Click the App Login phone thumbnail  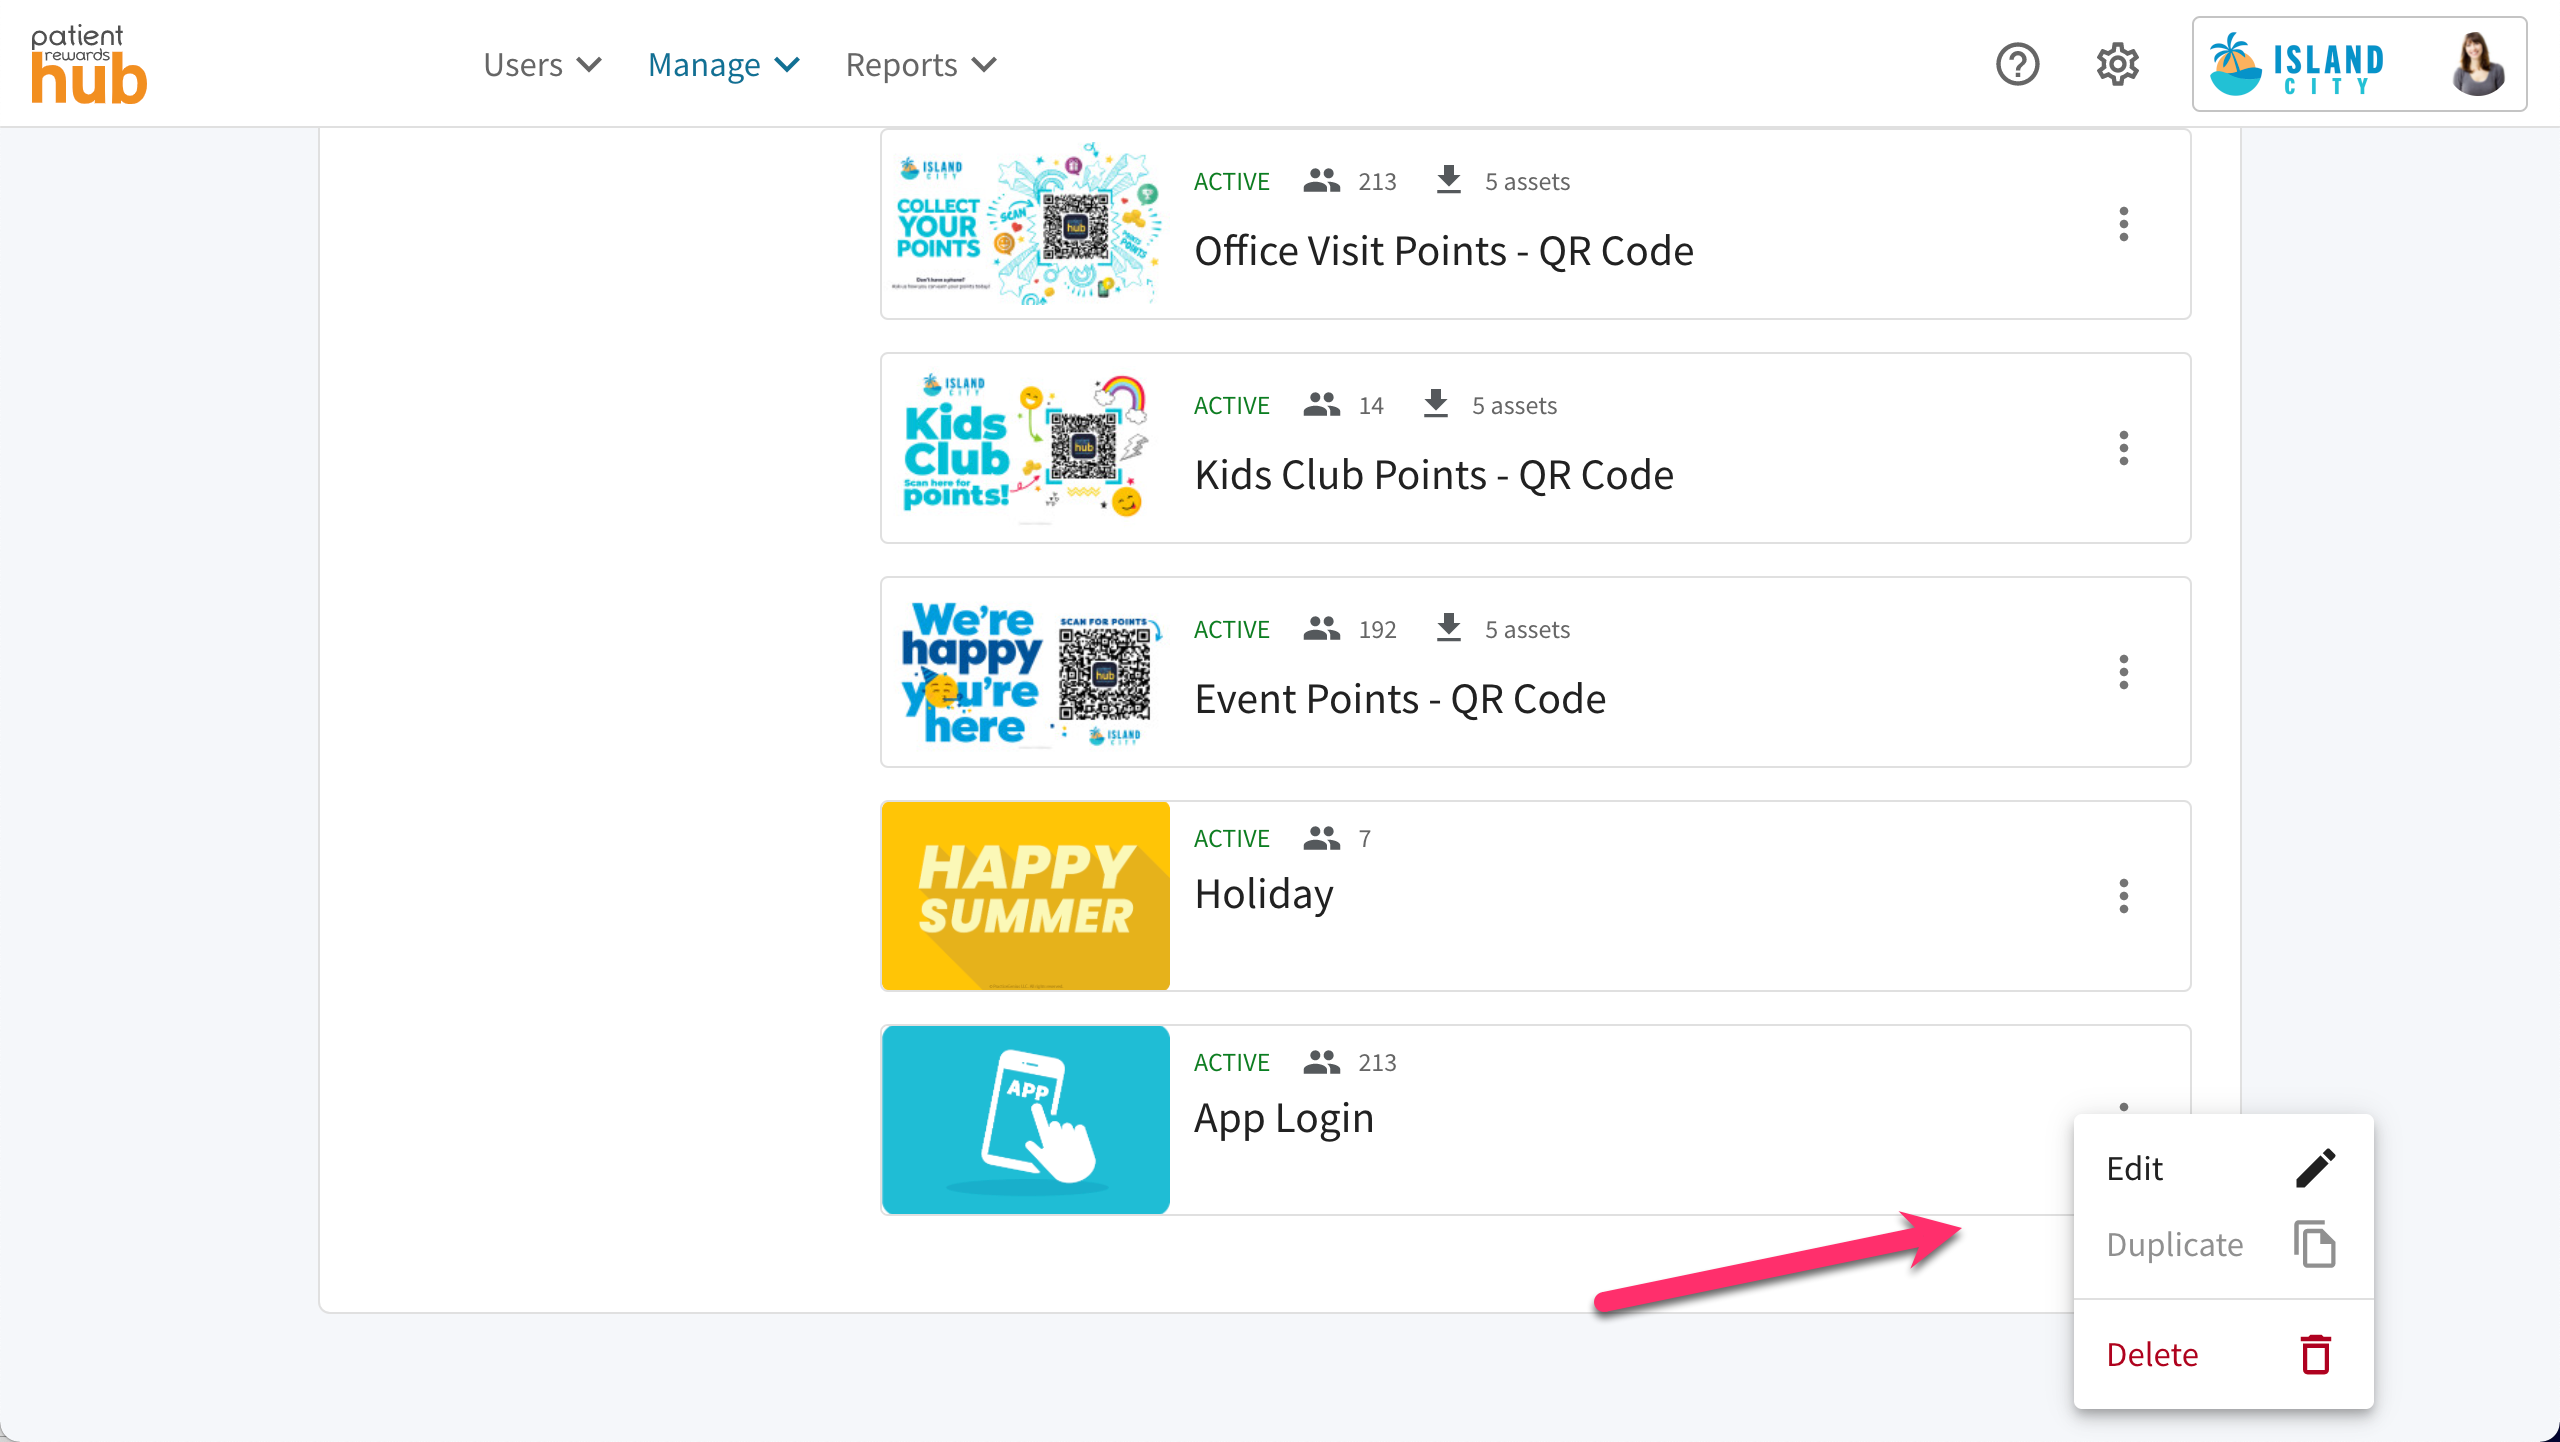pos(1026,1120)
